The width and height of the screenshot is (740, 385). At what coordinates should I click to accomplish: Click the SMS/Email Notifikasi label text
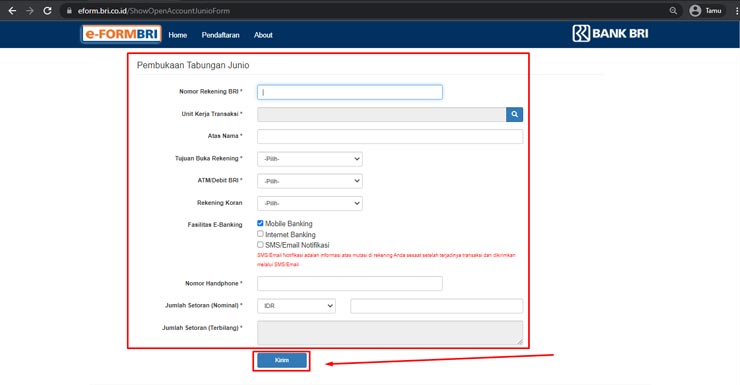pos(297,245)
